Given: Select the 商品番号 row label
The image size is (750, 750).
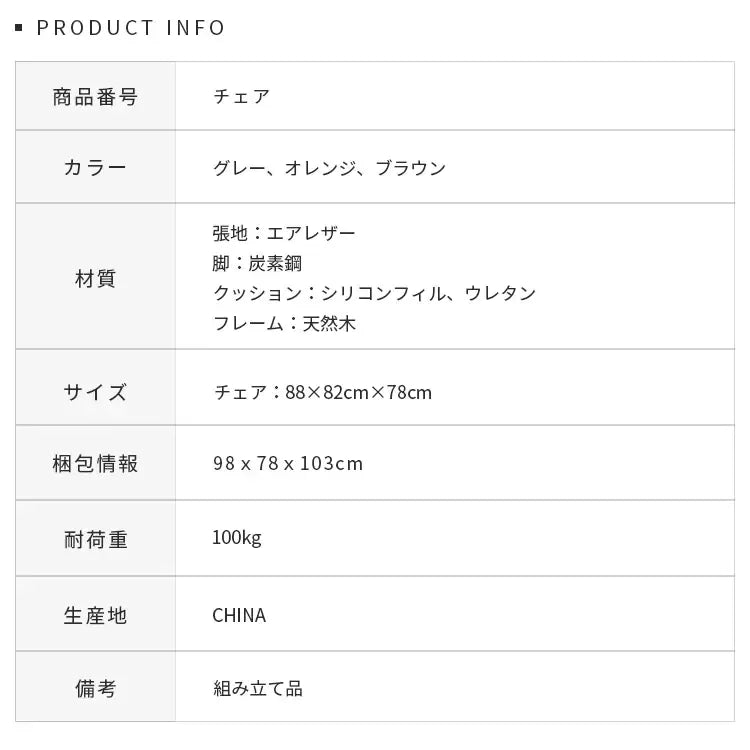Looking at the screenshot, I should 95,97.
